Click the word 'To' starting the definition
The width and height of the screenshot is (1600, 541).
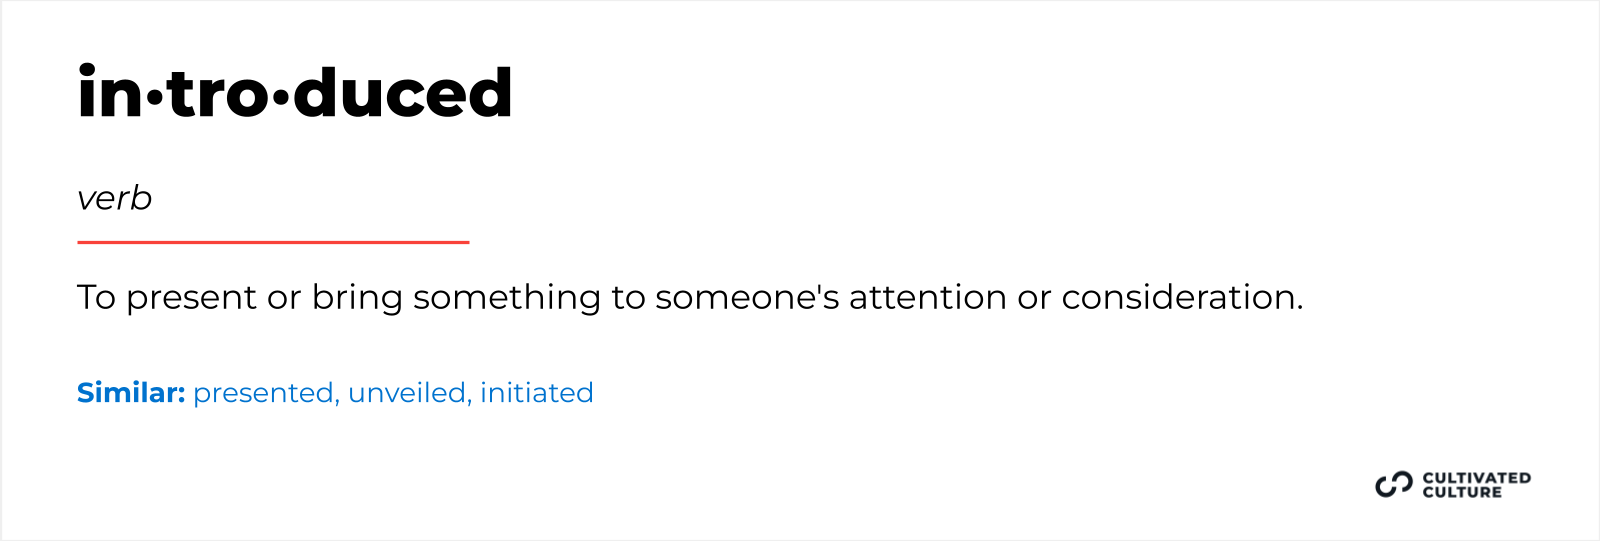pos(97,298)
